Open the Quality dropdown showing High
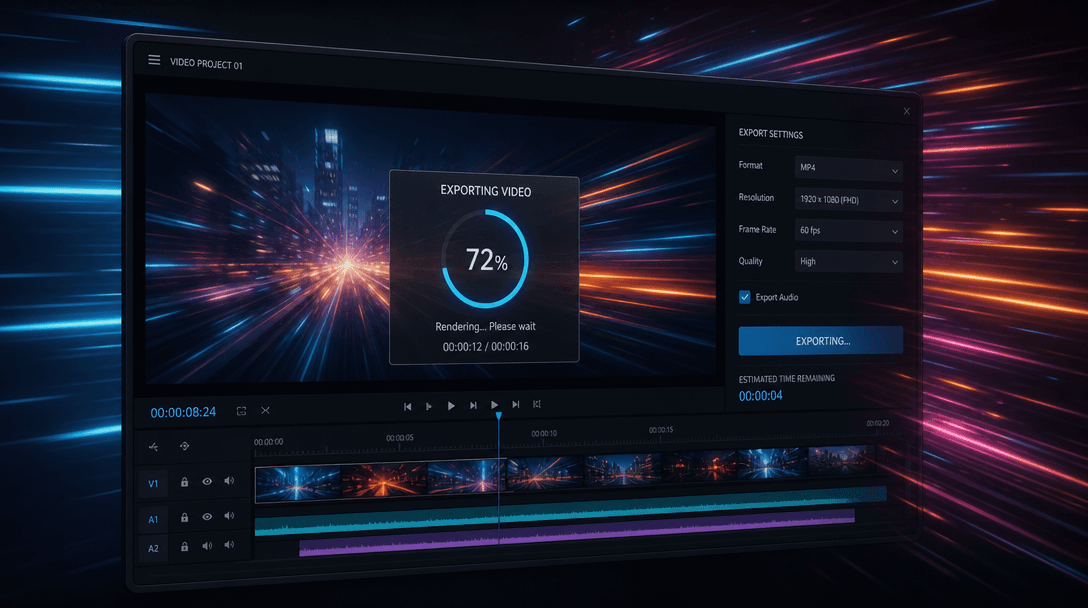Screen dimensions: 1088x608 [848, 262]
